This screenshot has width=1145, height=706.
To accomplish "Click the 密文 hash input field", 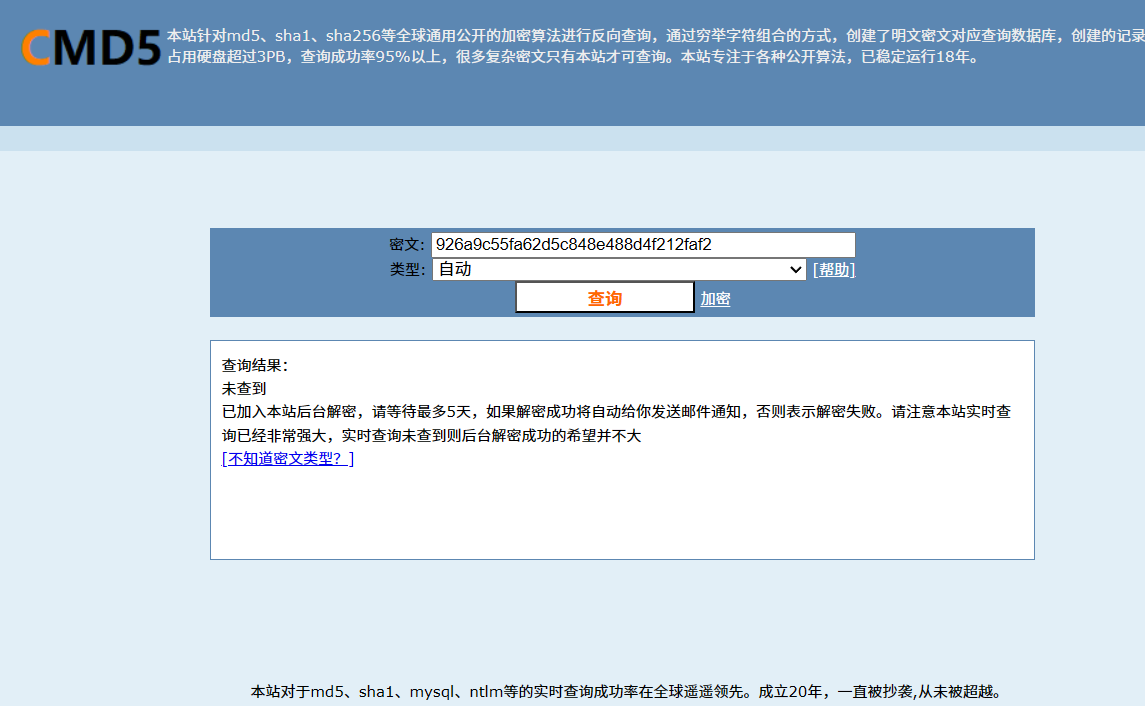I will point(643,245).
